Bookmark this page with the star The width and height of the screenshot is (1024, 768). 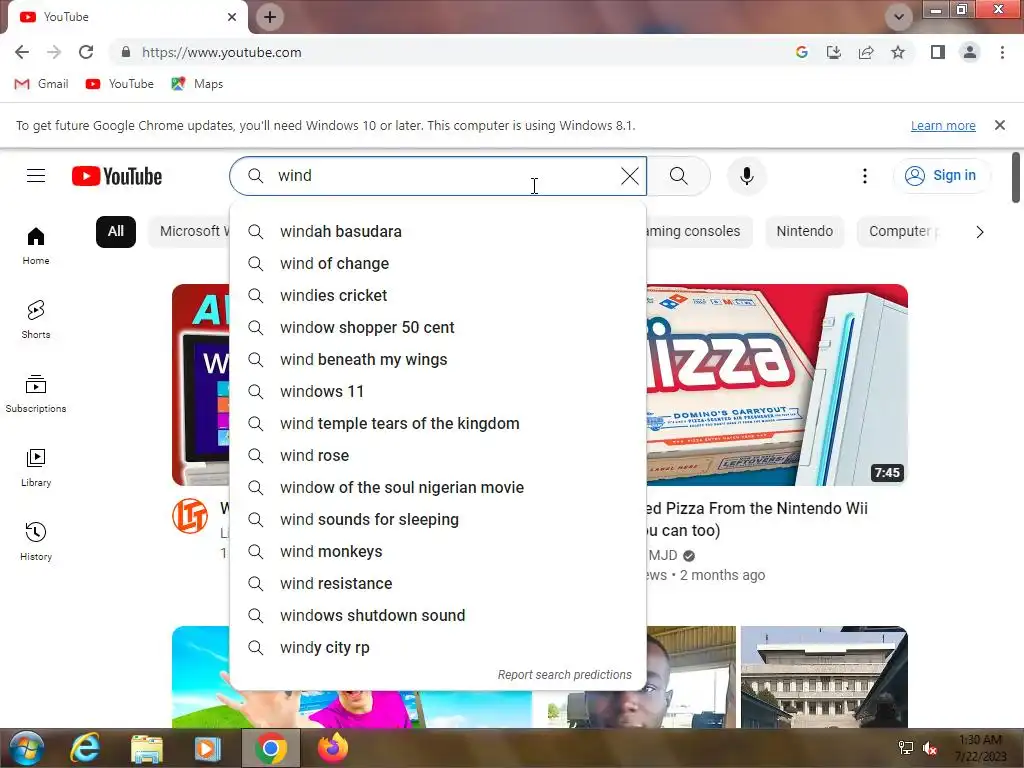pos(898,52)
